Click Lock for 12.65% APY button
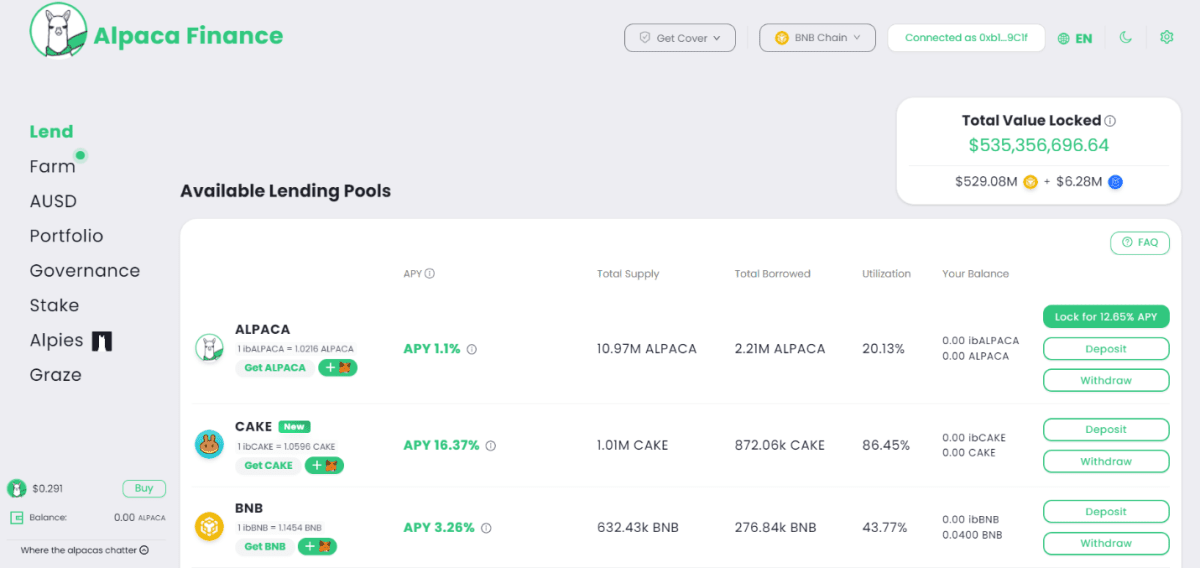Image resolution: width=1200 pixels, height=568 pixels. 1106,317
